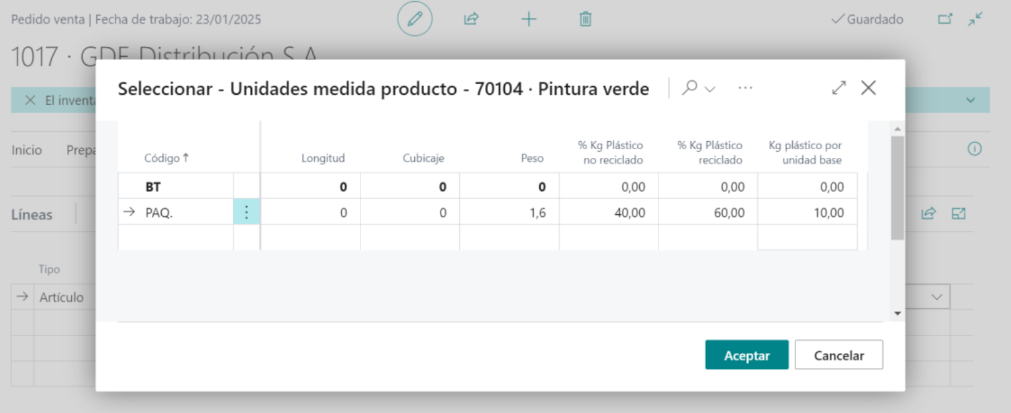Click the share icon in the Líneas section
The width and height of the screenshot is (1011, 413).
click(928, 214)
